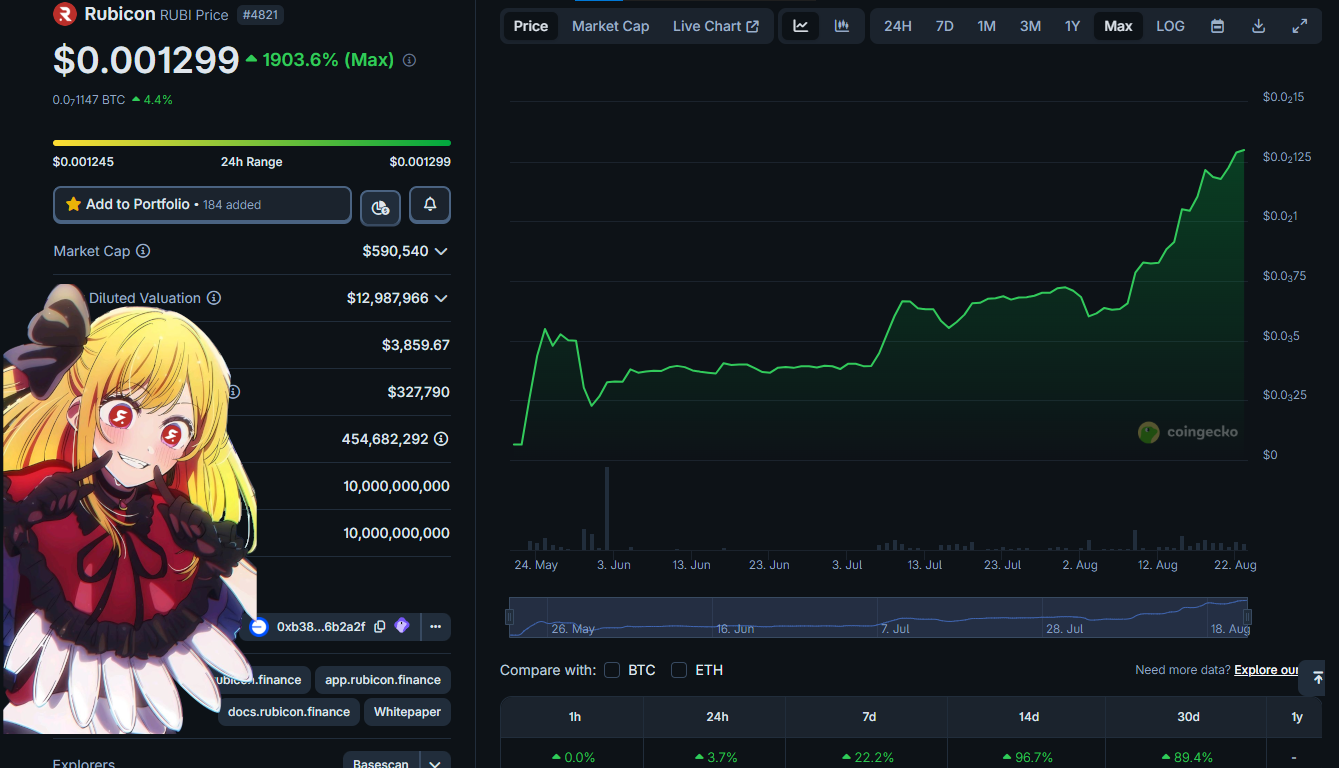The height and width of the screenshot is (768, 1339).
Task: Toggle the LOG scale option
Action: (x=1170, y=26)
